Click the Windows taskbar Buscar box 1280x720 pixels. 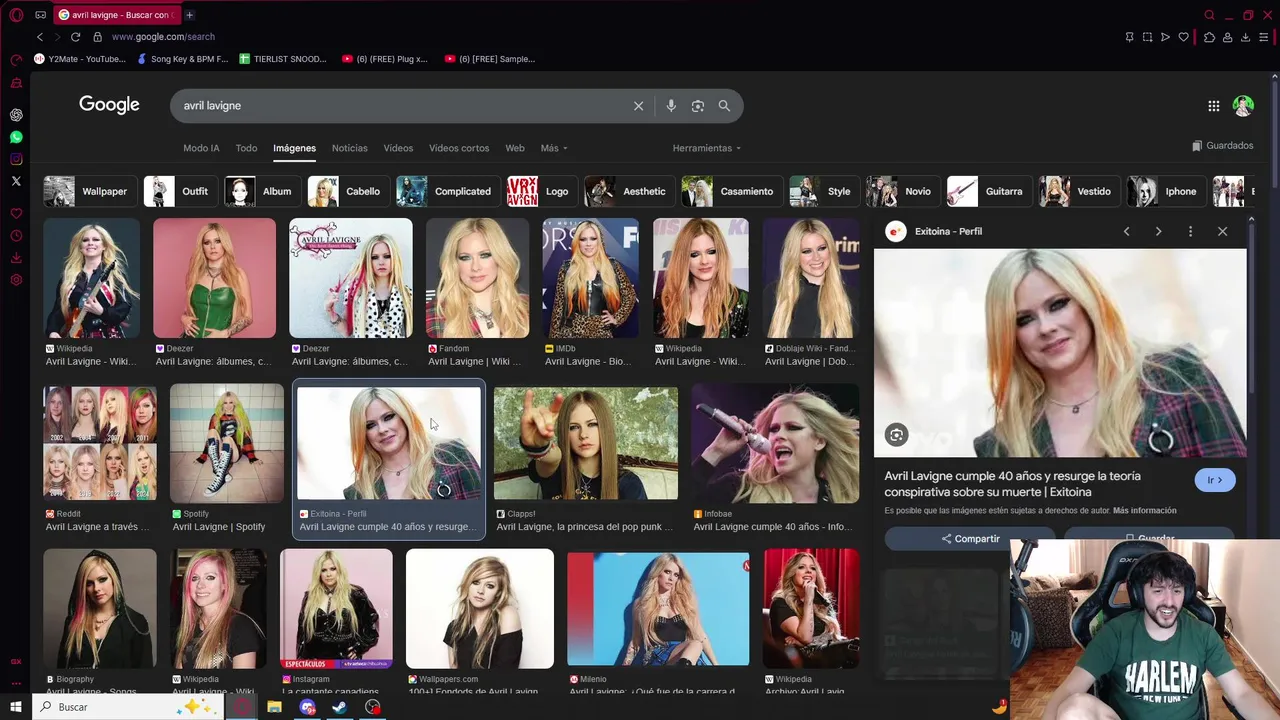pyautogui.click(x=128, y=707)
